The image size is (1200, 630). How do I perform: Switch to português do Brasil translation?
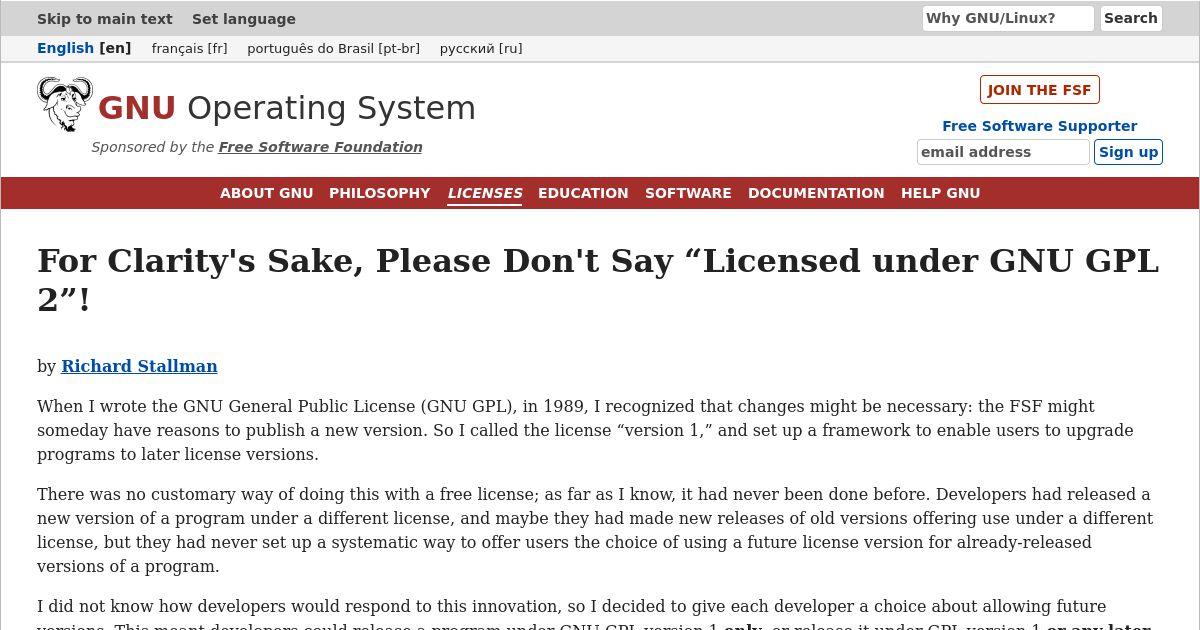[x=333, y=48]
